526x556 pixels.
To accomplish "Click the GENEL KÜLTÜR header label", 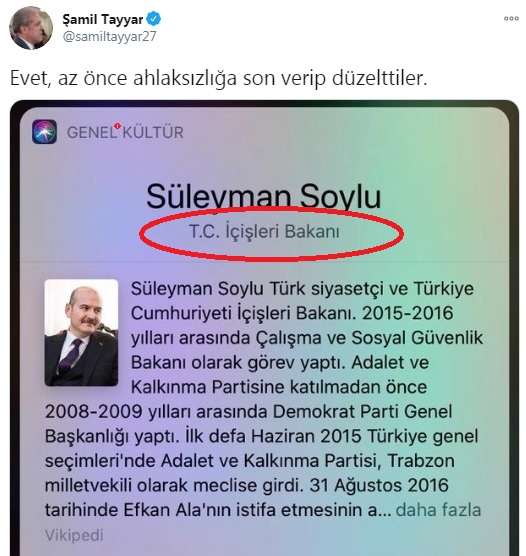I will pyautogui.click(x=125, y=132).
